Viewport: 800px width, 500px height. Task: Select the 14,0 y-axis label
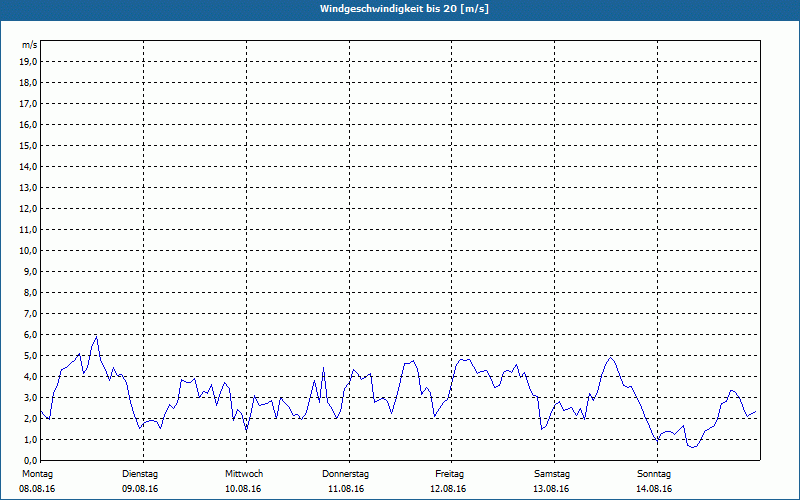(28, 166)
